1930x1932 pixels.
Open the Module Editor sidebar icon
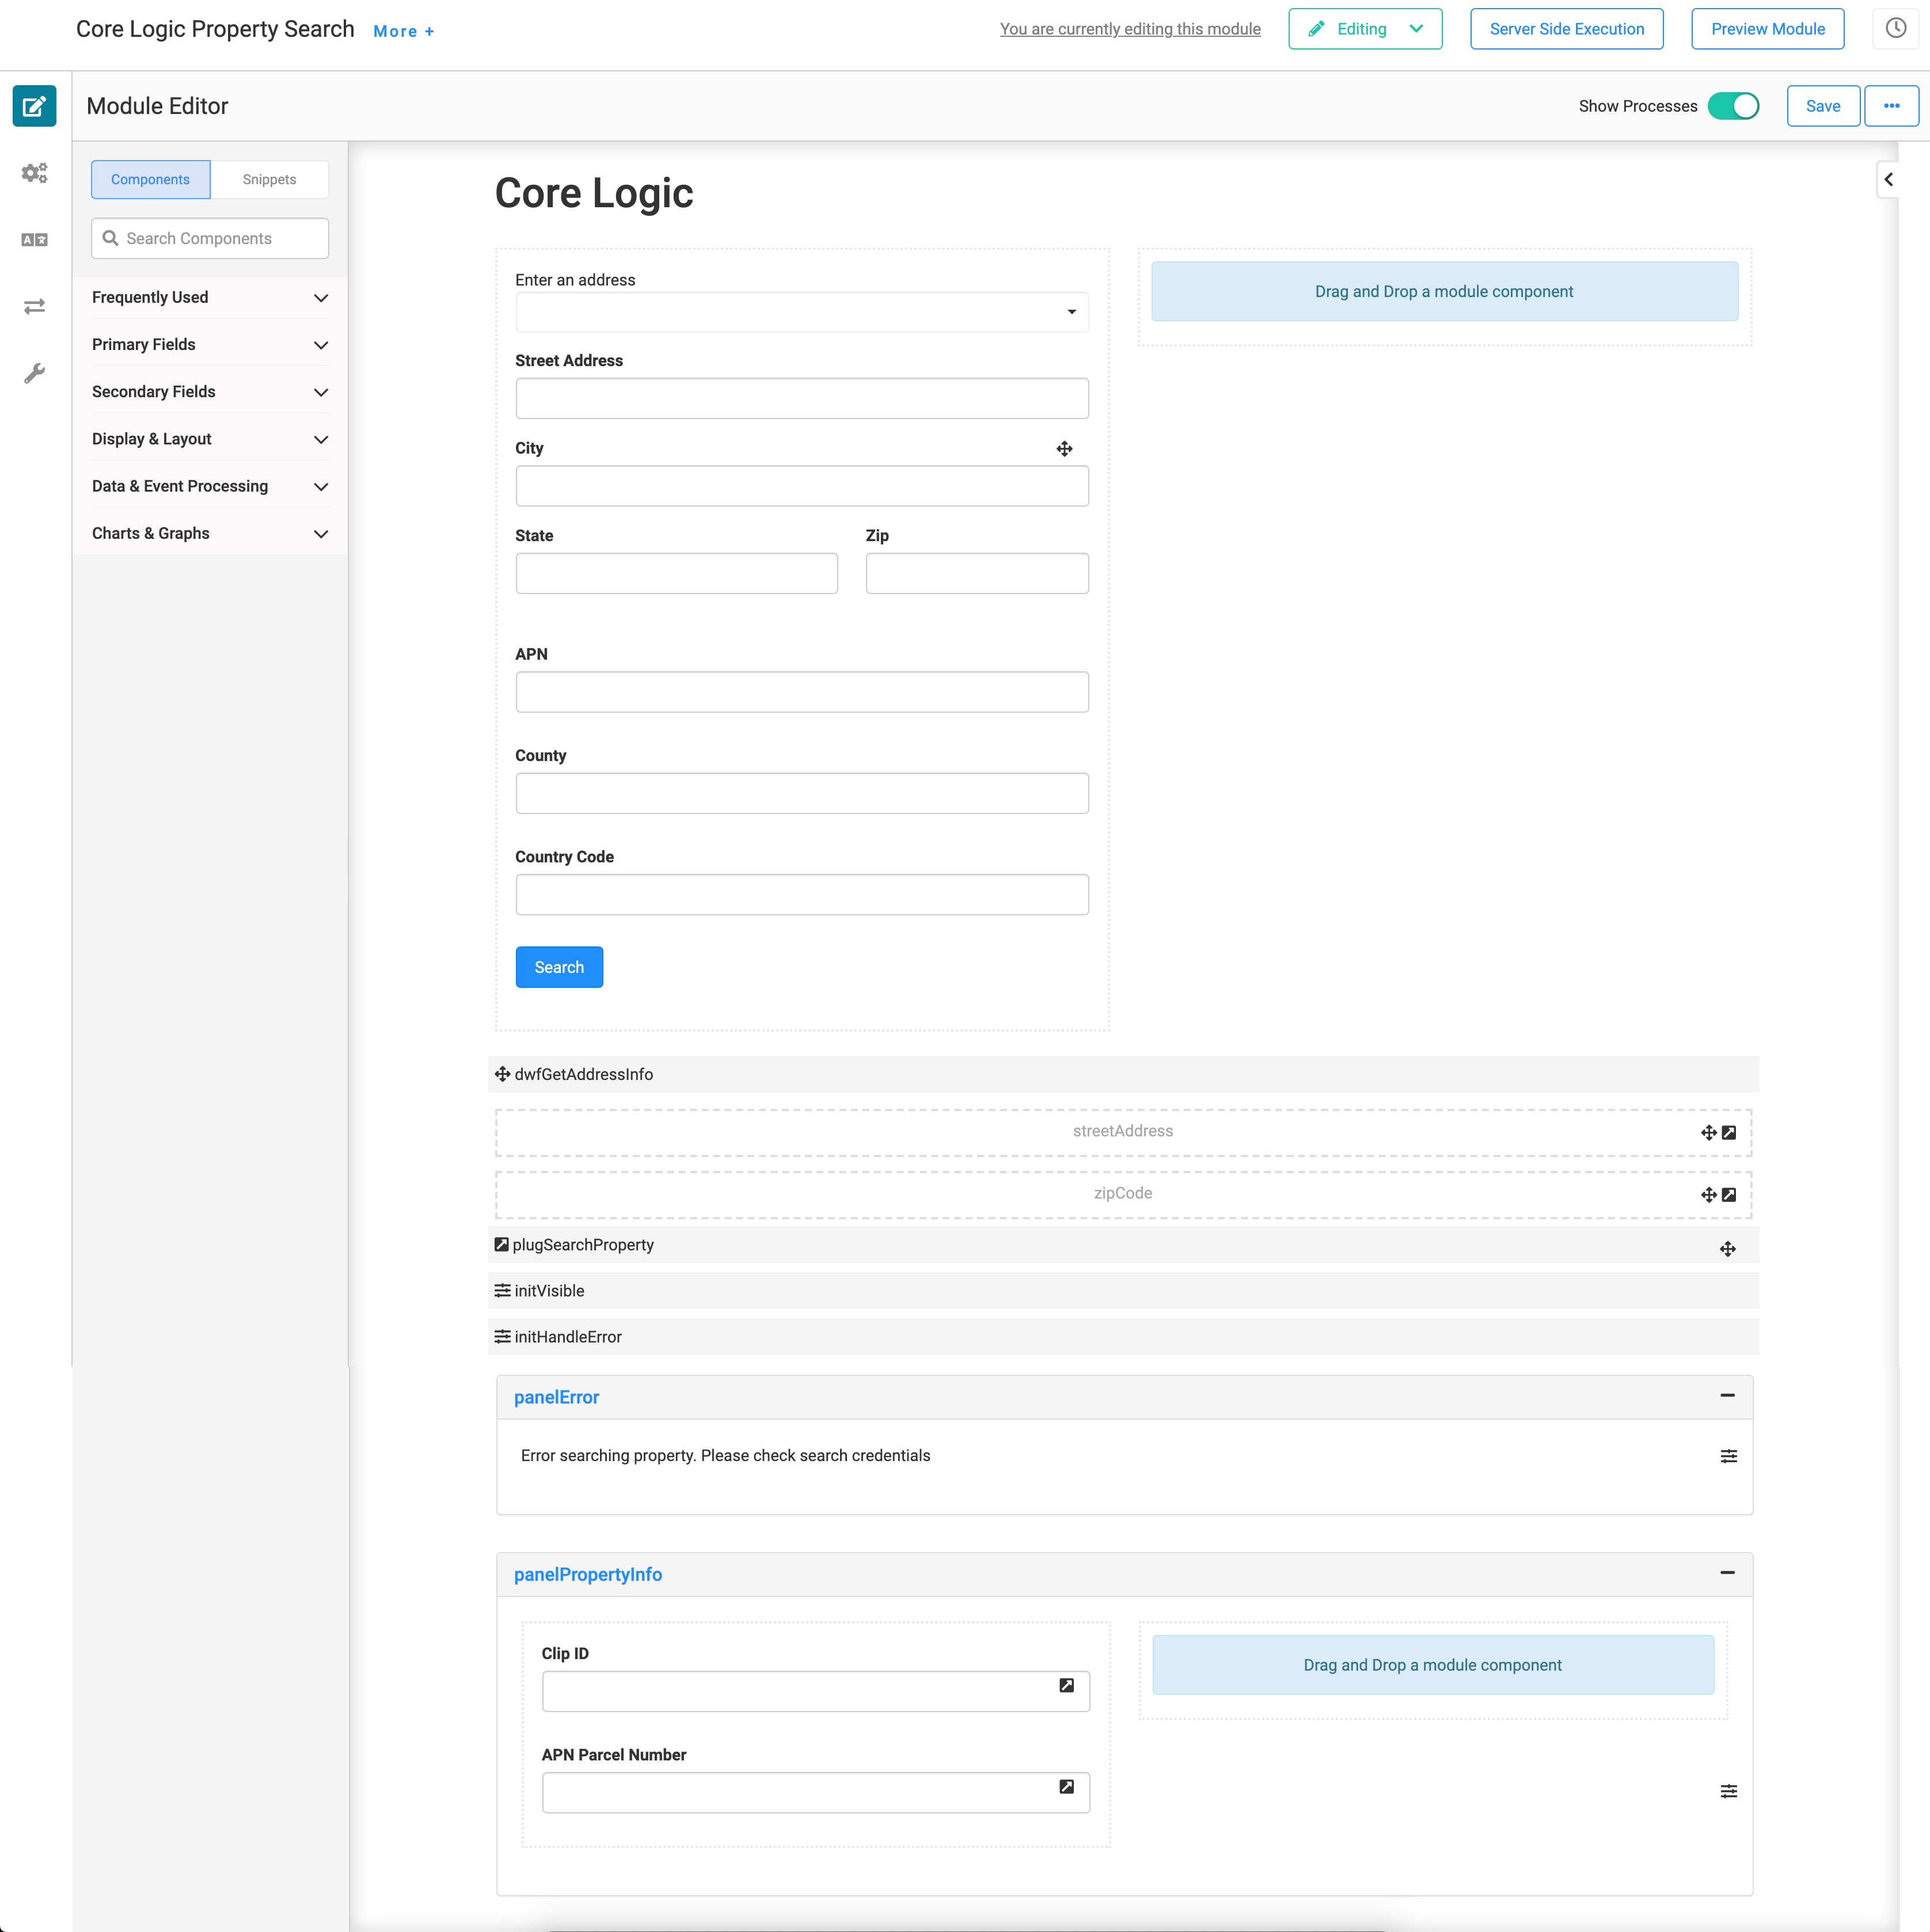[34, 106]
